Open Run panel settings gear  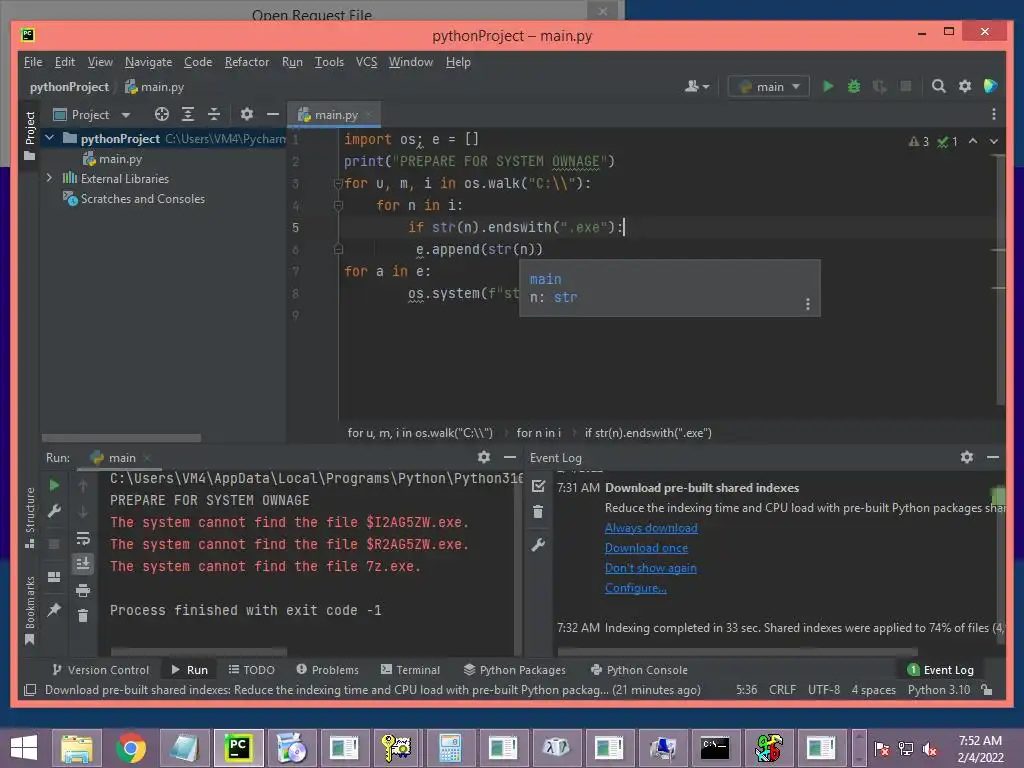coord(483,457)
